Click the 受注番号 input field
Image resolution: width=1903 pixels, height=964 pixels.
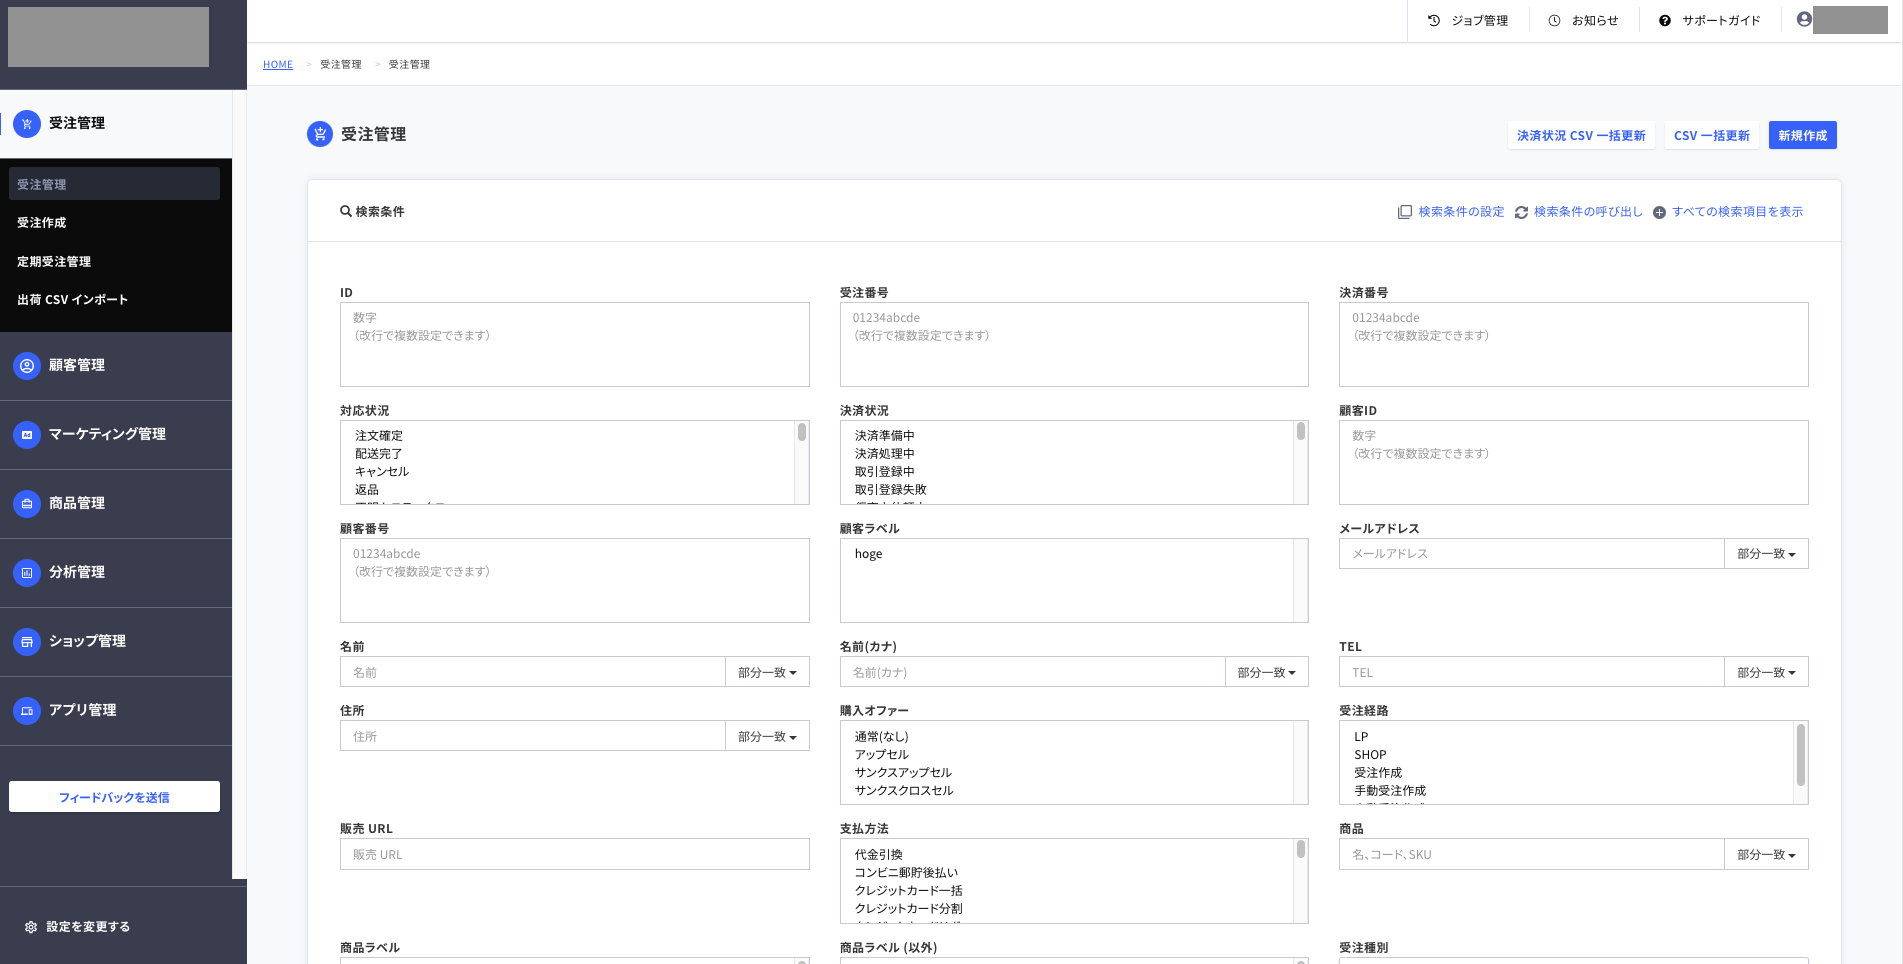tap(1074, 344)
